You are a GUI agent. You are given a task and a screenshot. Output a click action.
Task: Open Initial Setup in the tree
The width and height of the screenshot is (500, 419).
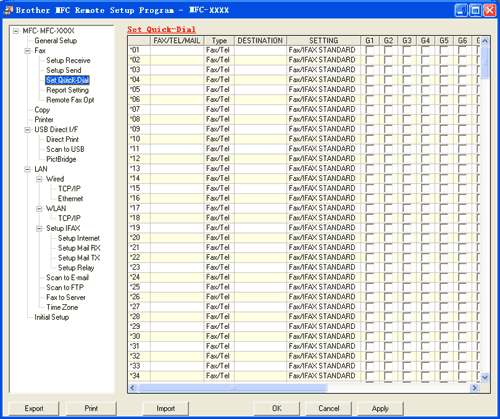[x=52, y=317]
